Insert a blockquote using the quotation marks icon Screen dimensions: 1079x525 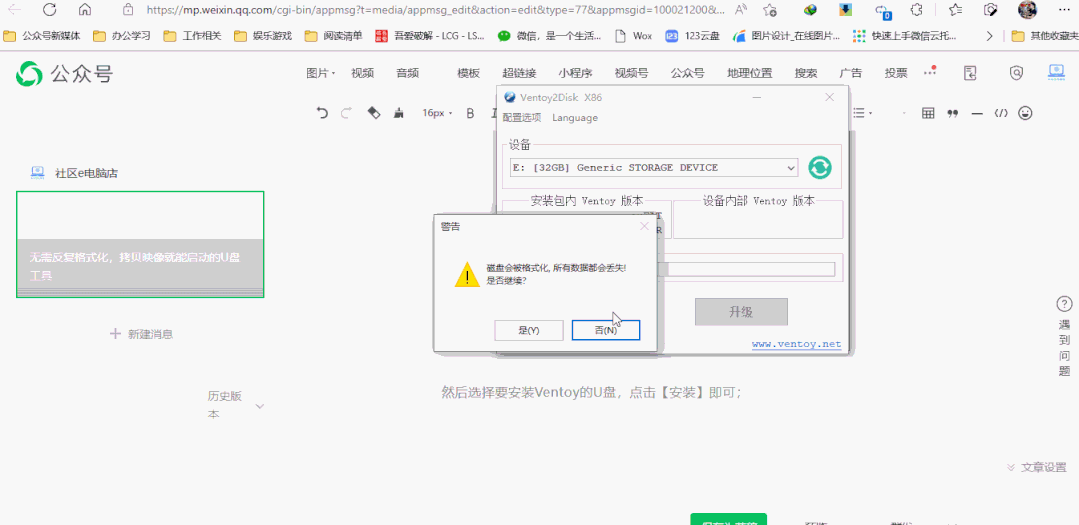[953, 114]
